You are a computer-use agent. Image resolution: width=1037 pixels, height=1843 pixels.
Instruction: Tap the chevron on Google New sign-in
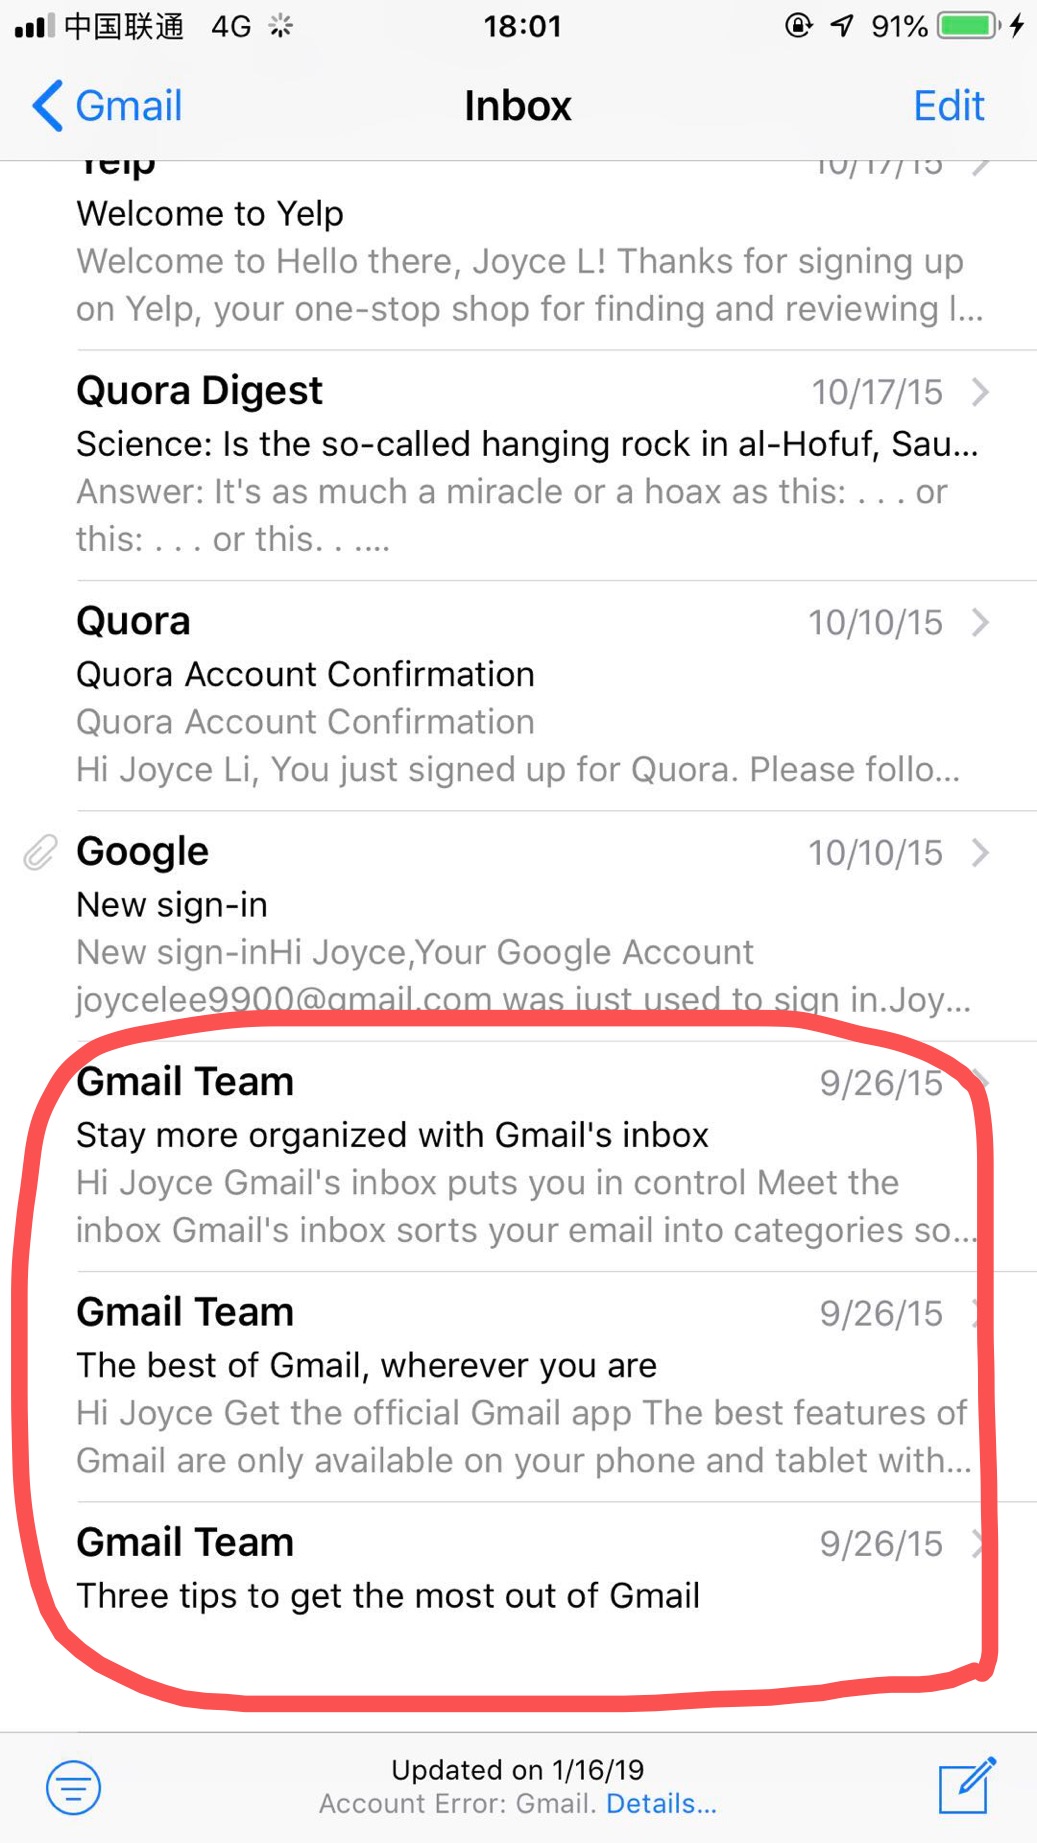tap(980, 853)
